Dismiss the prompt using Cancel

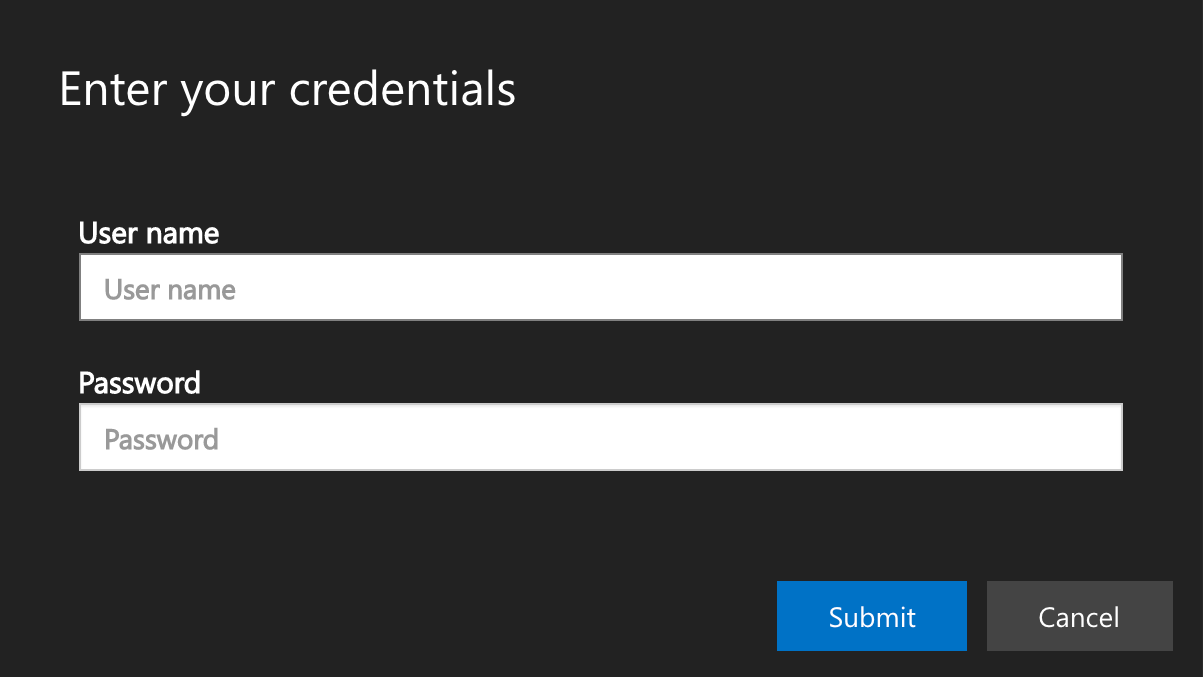[x=1079, y=616]
